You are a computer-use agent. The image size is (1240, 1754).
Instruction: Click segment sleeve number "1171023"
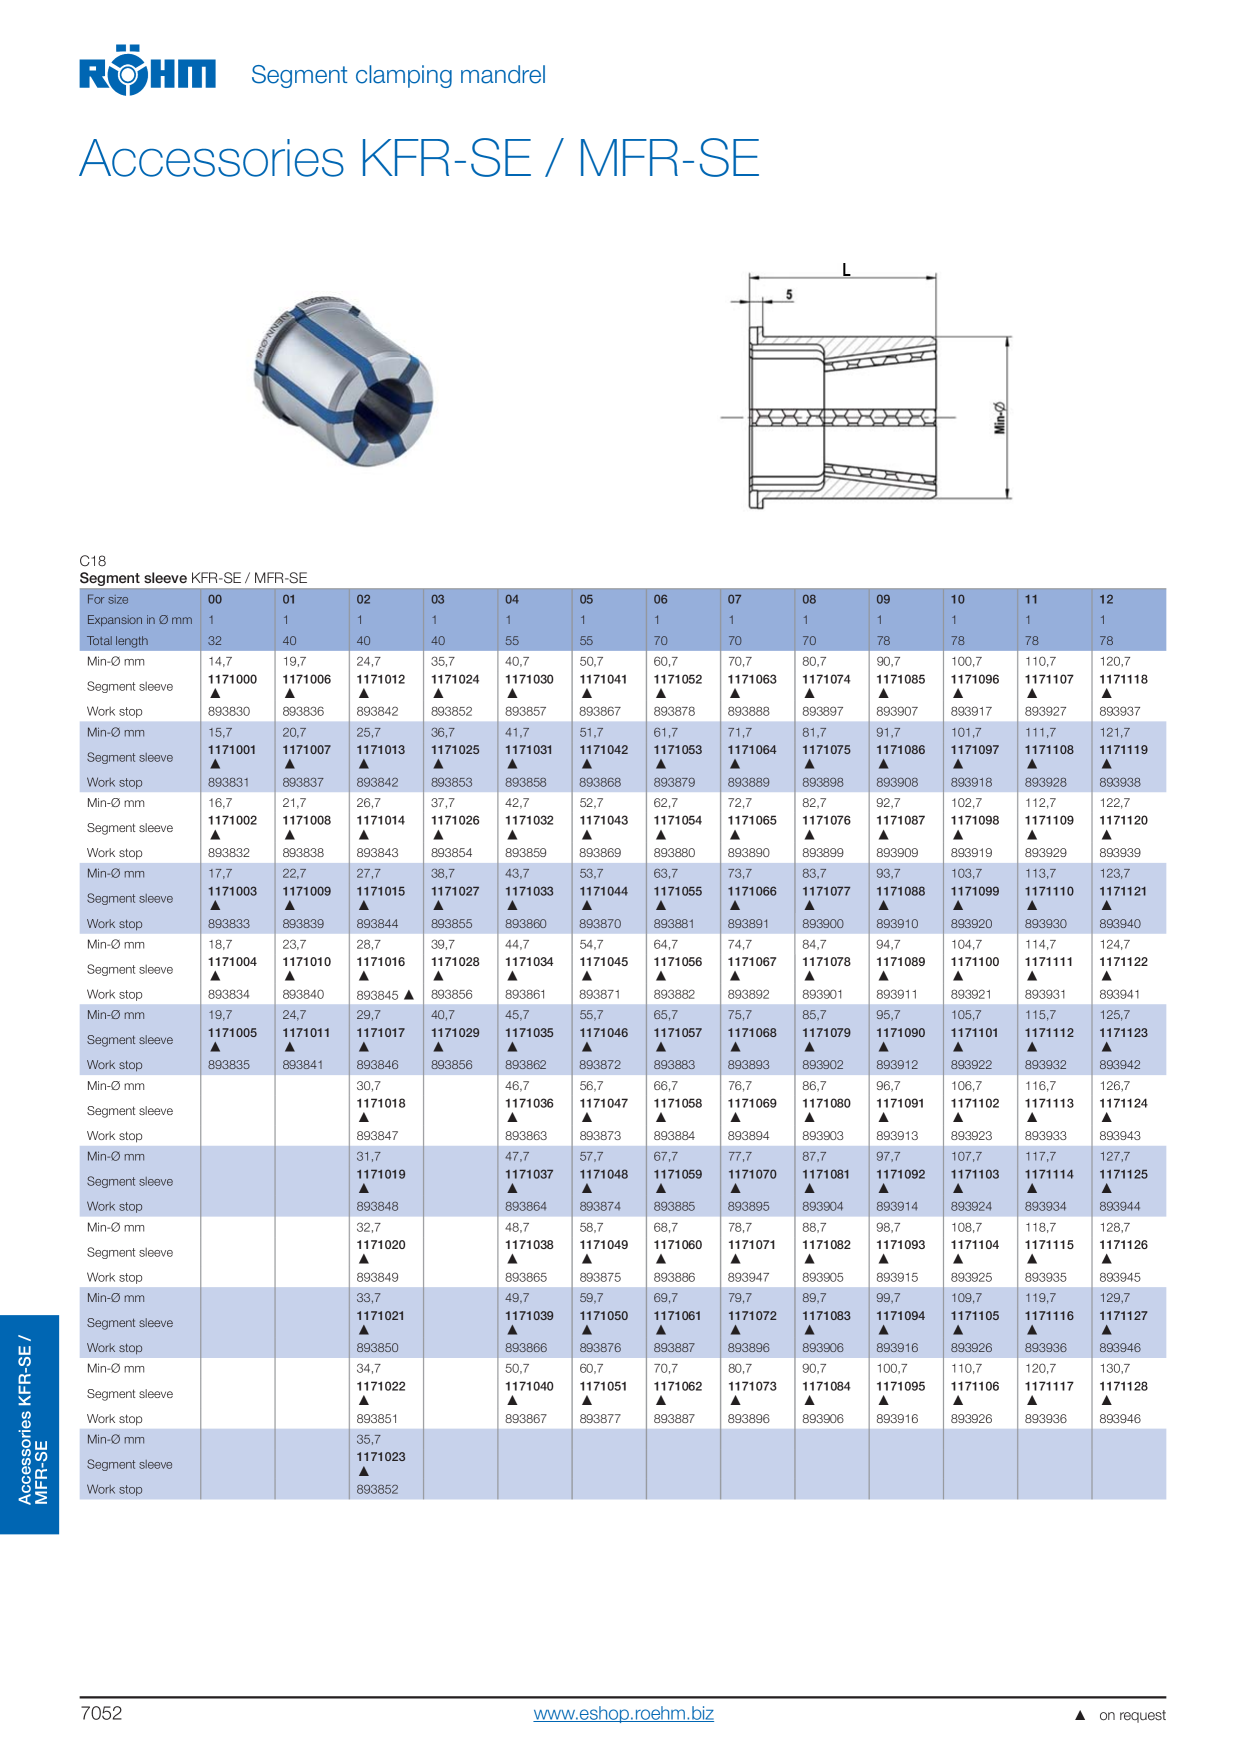coord(381,1458)
